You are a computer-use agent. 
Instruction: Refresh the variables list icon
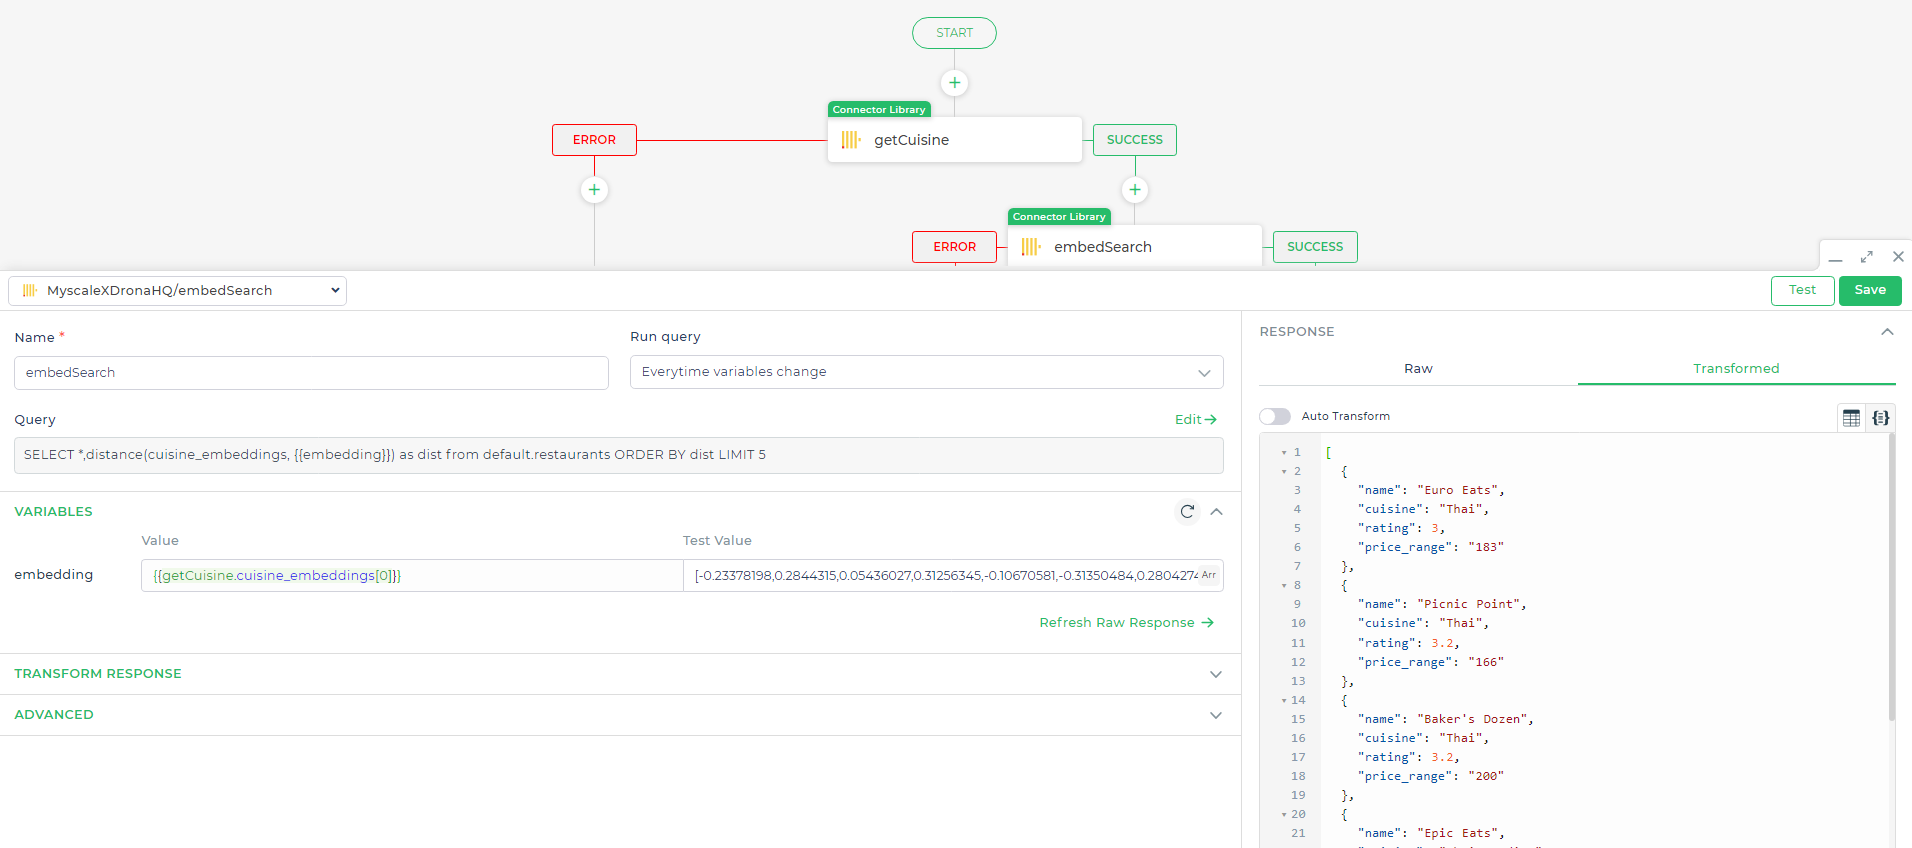[x=1187, y=512]
